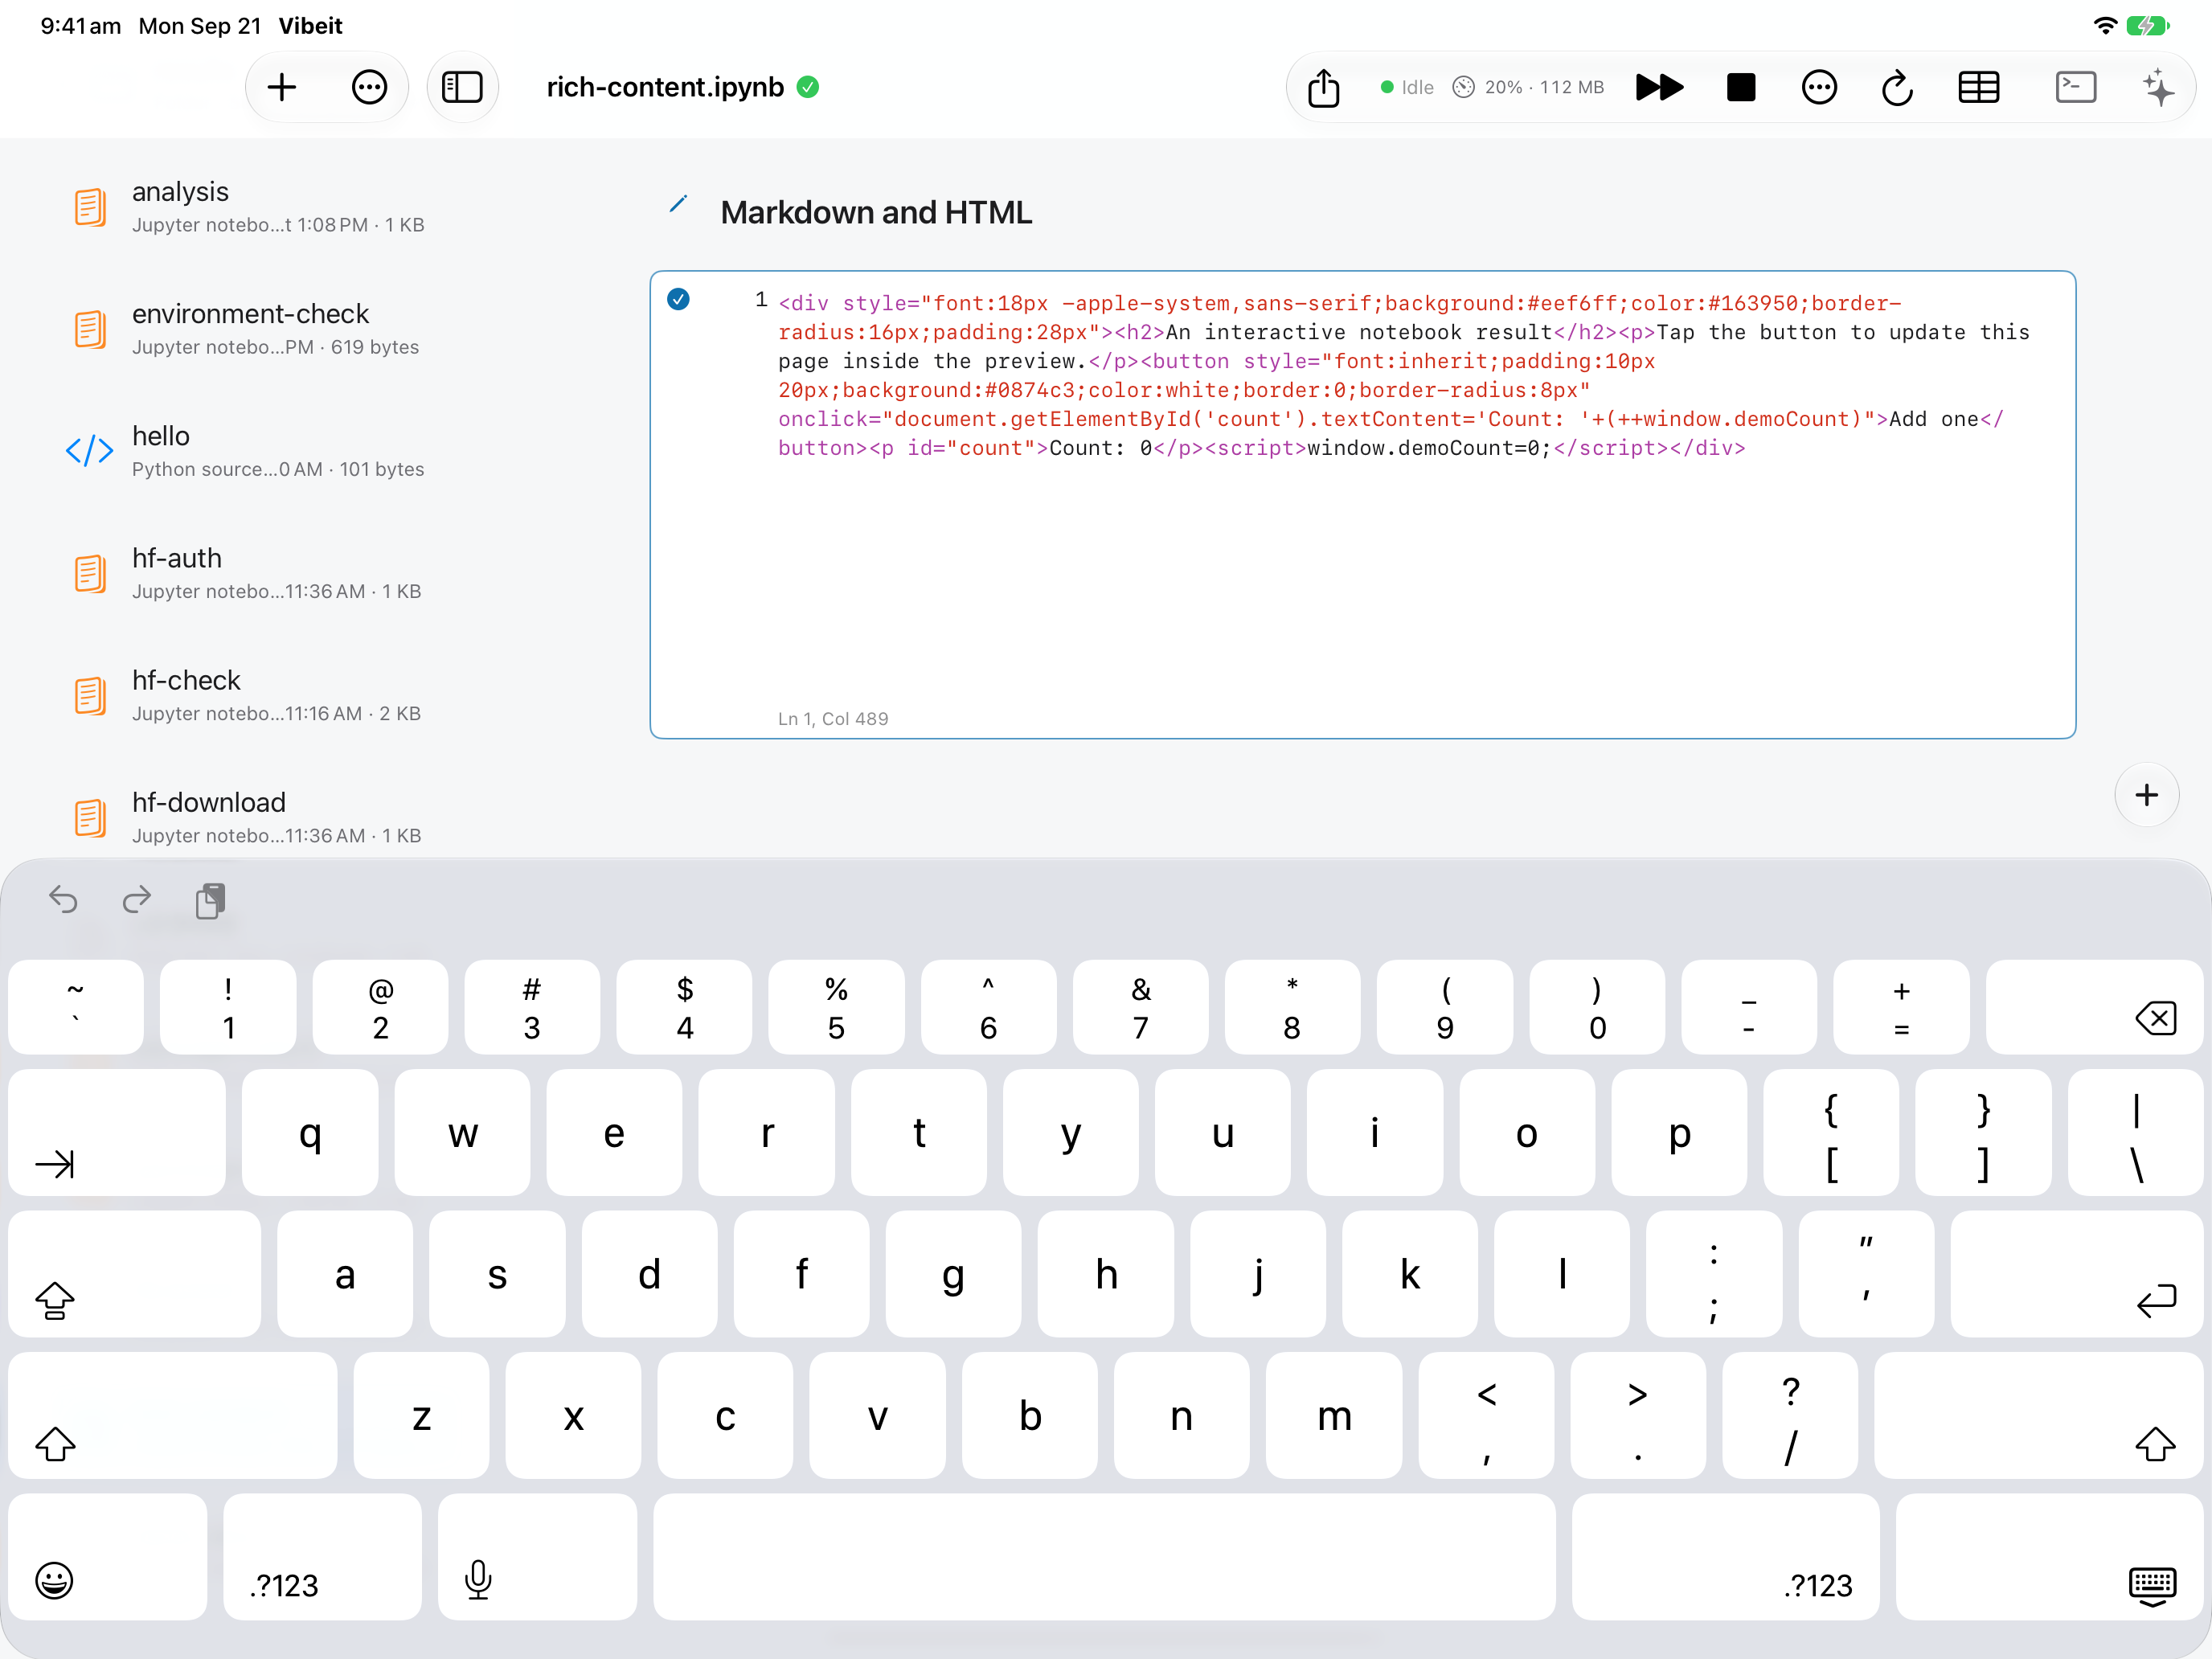2212x1659 pixels.
Task: Select the rich-content.ipynb title
Action: tap(665, 88)
